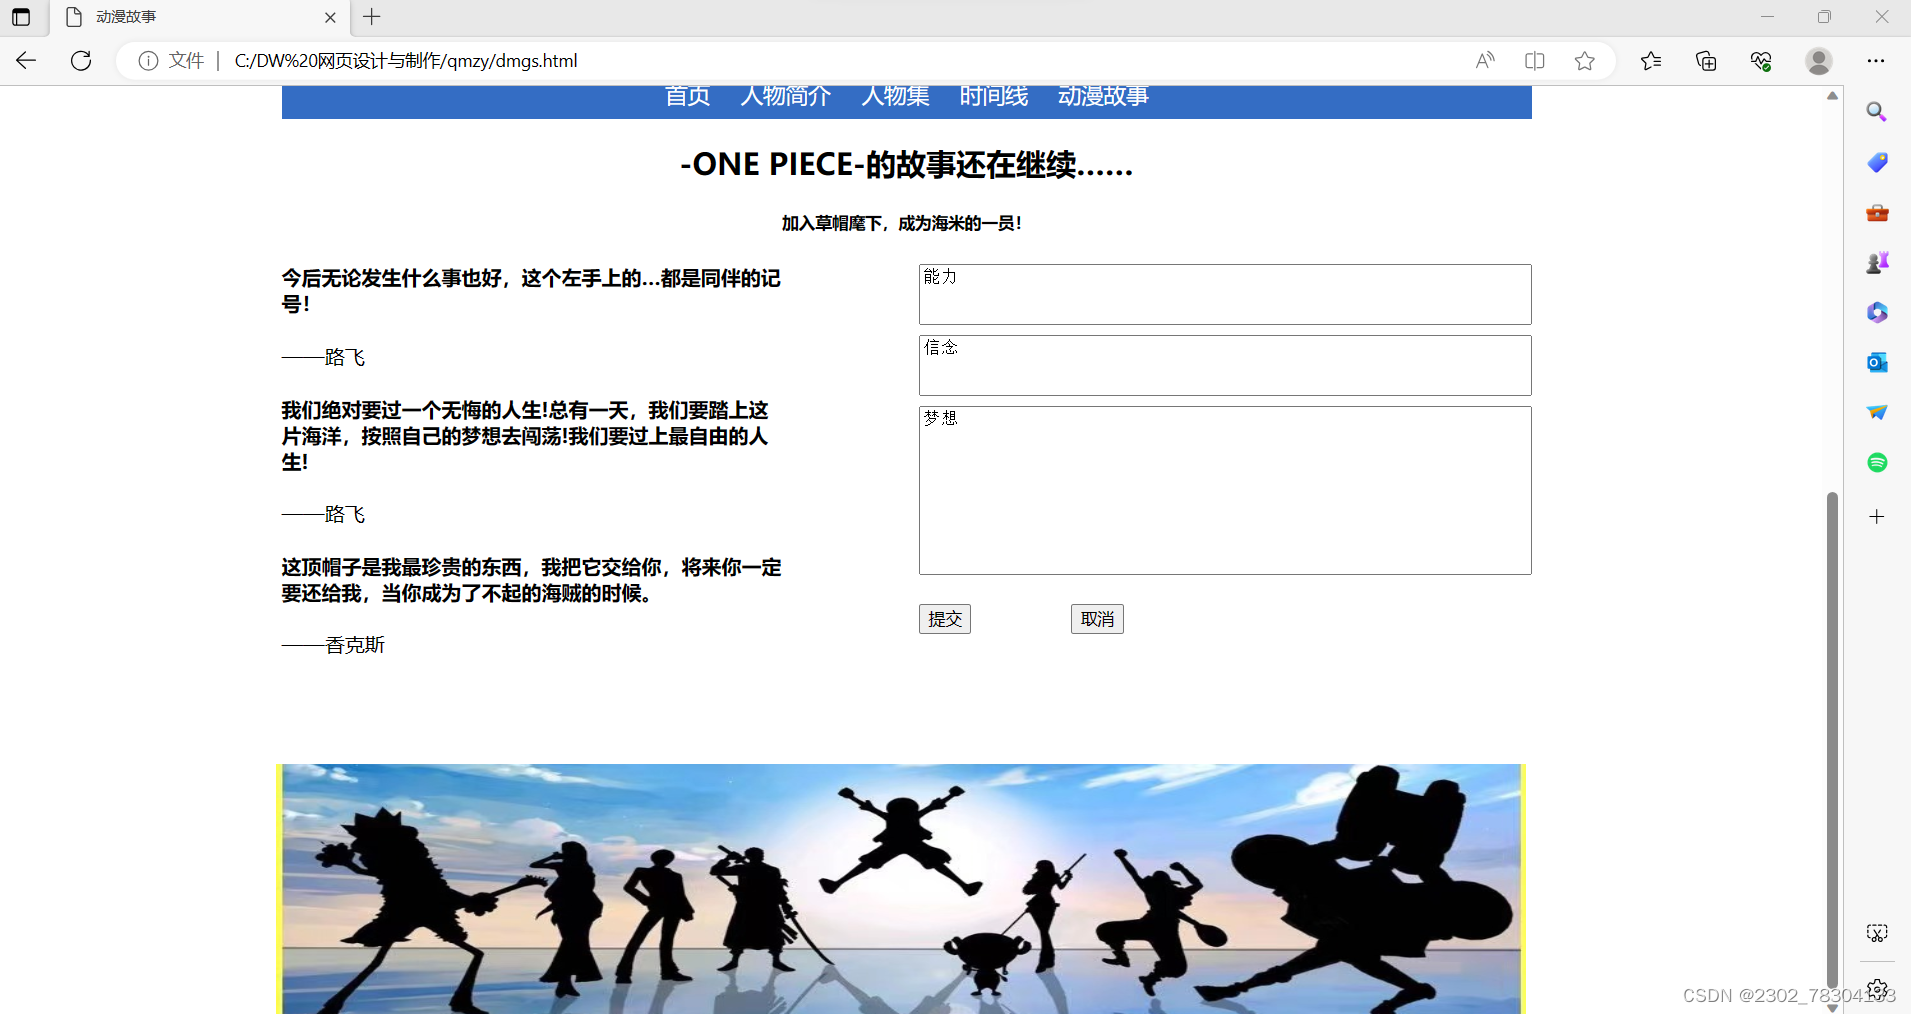Open sidebar Games chess icon
Viewport: 1911px width, 1014px height.
[1877, 262]
